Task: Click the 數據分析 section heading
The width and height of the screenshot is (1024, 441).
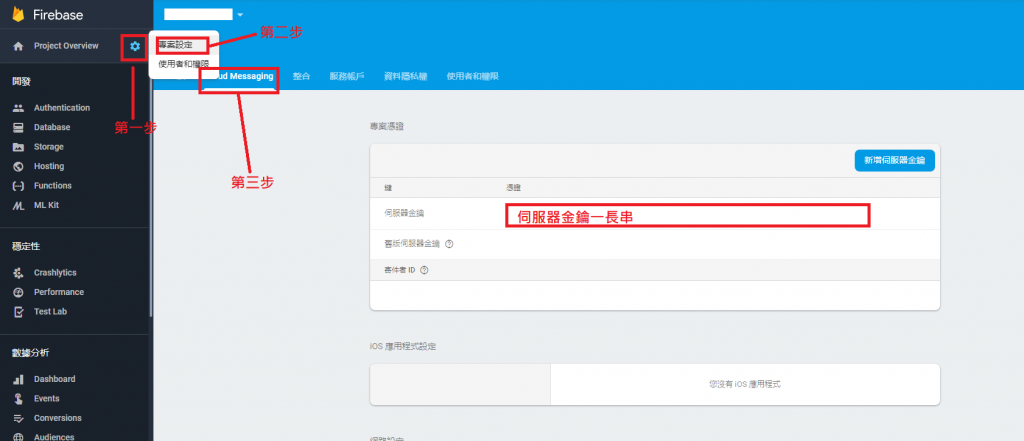Action: tap(31, 353)
